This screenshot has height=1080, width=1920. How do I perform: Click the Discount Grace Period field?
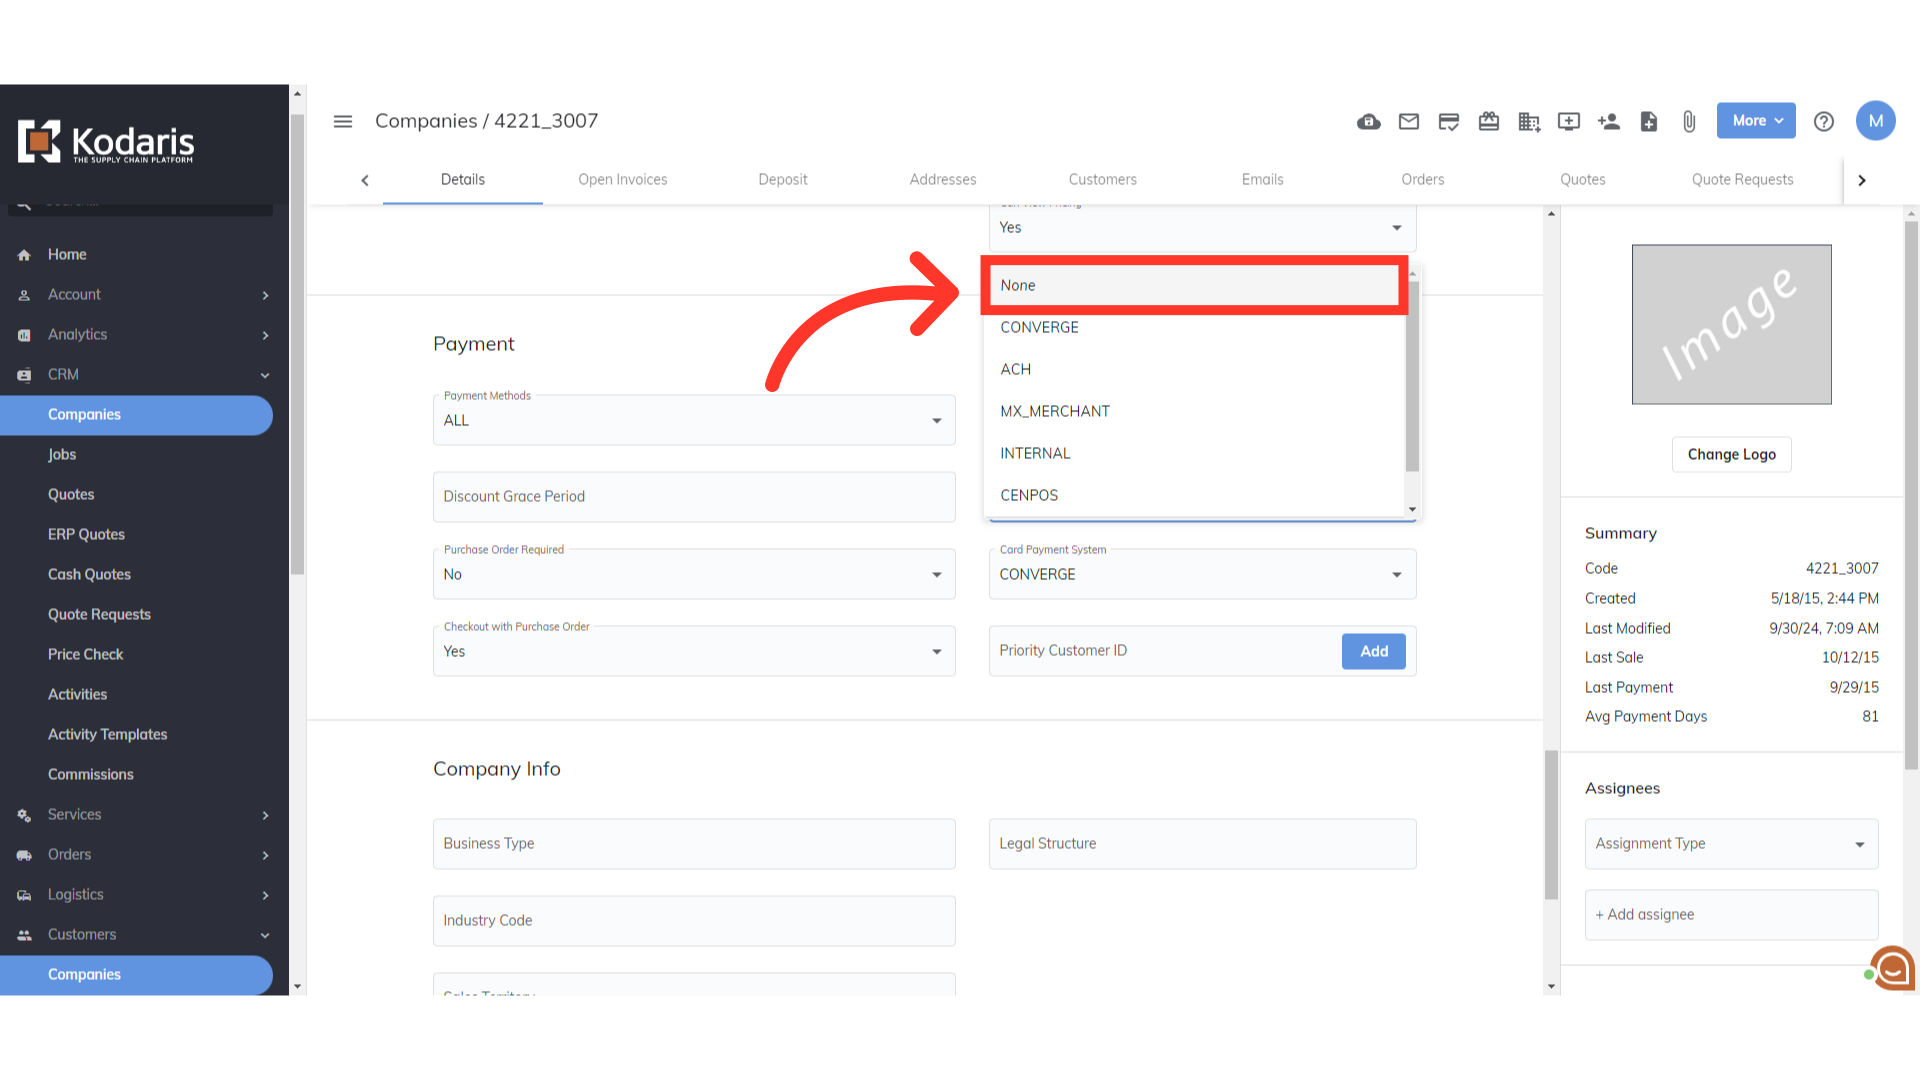coord(693,497)
